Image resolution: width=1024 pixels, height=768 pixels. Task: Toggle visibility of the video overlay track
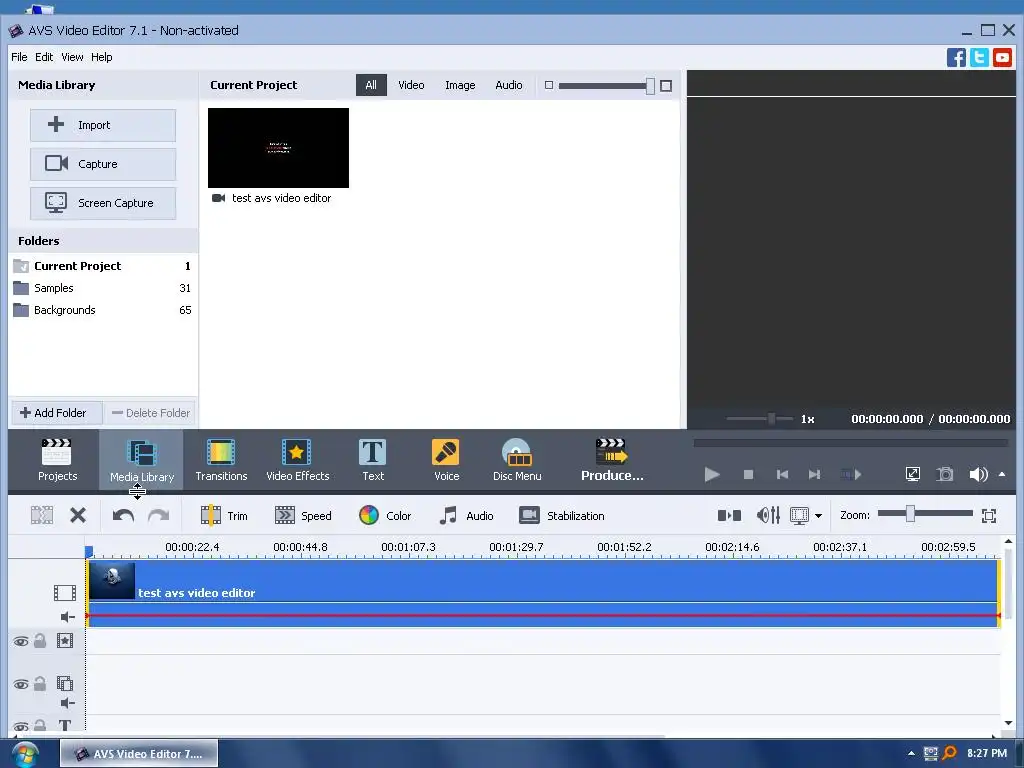21,684
